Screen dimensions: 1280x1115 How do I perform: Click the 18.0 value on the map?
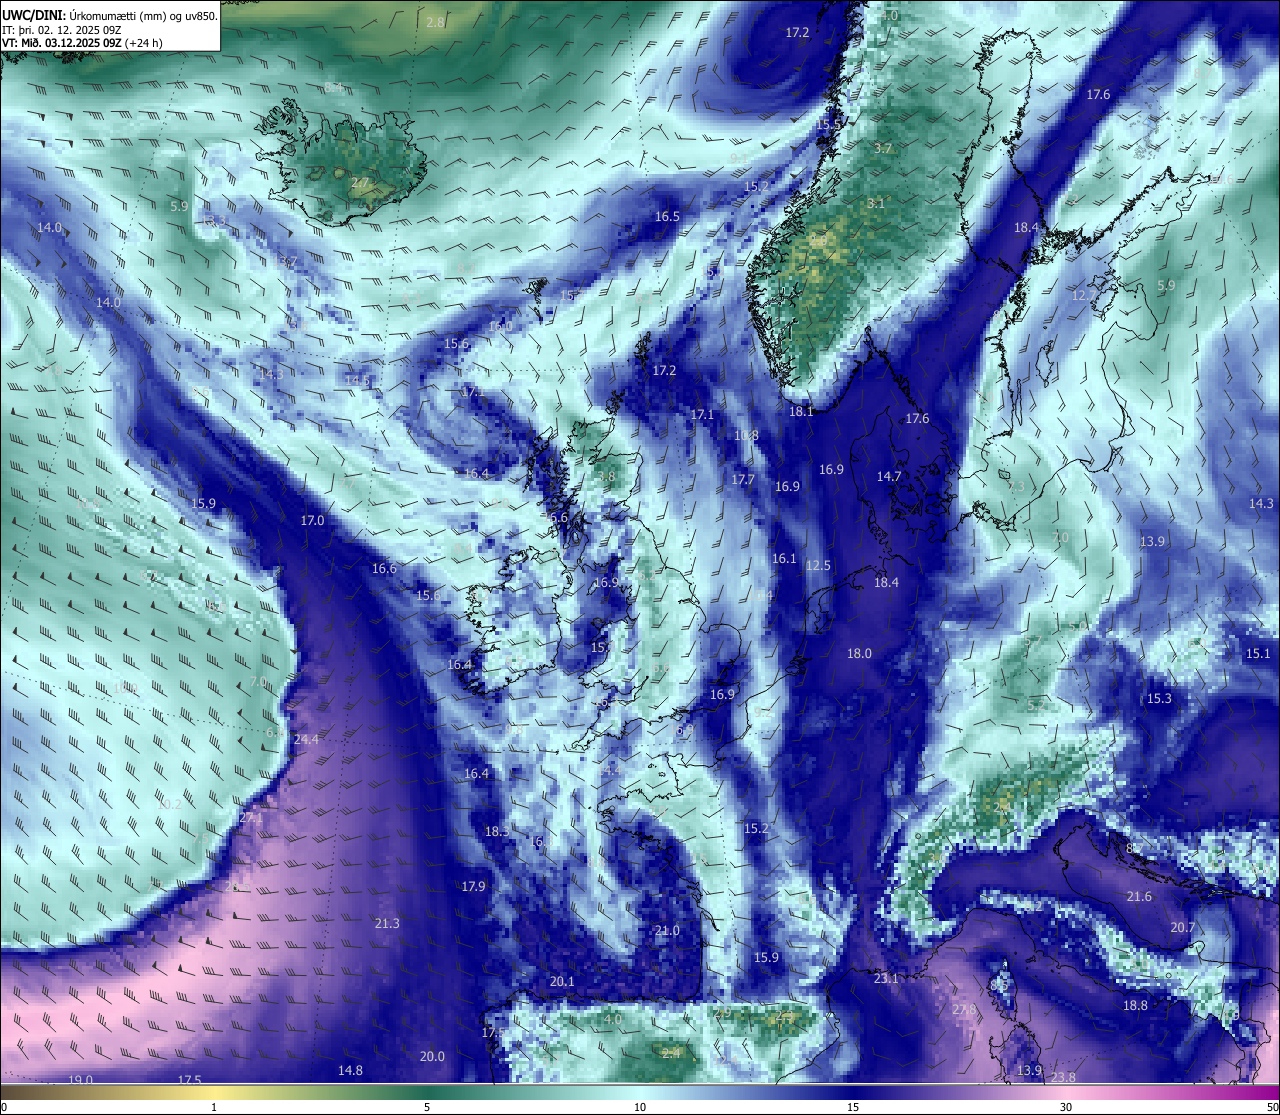coord(859,653)
